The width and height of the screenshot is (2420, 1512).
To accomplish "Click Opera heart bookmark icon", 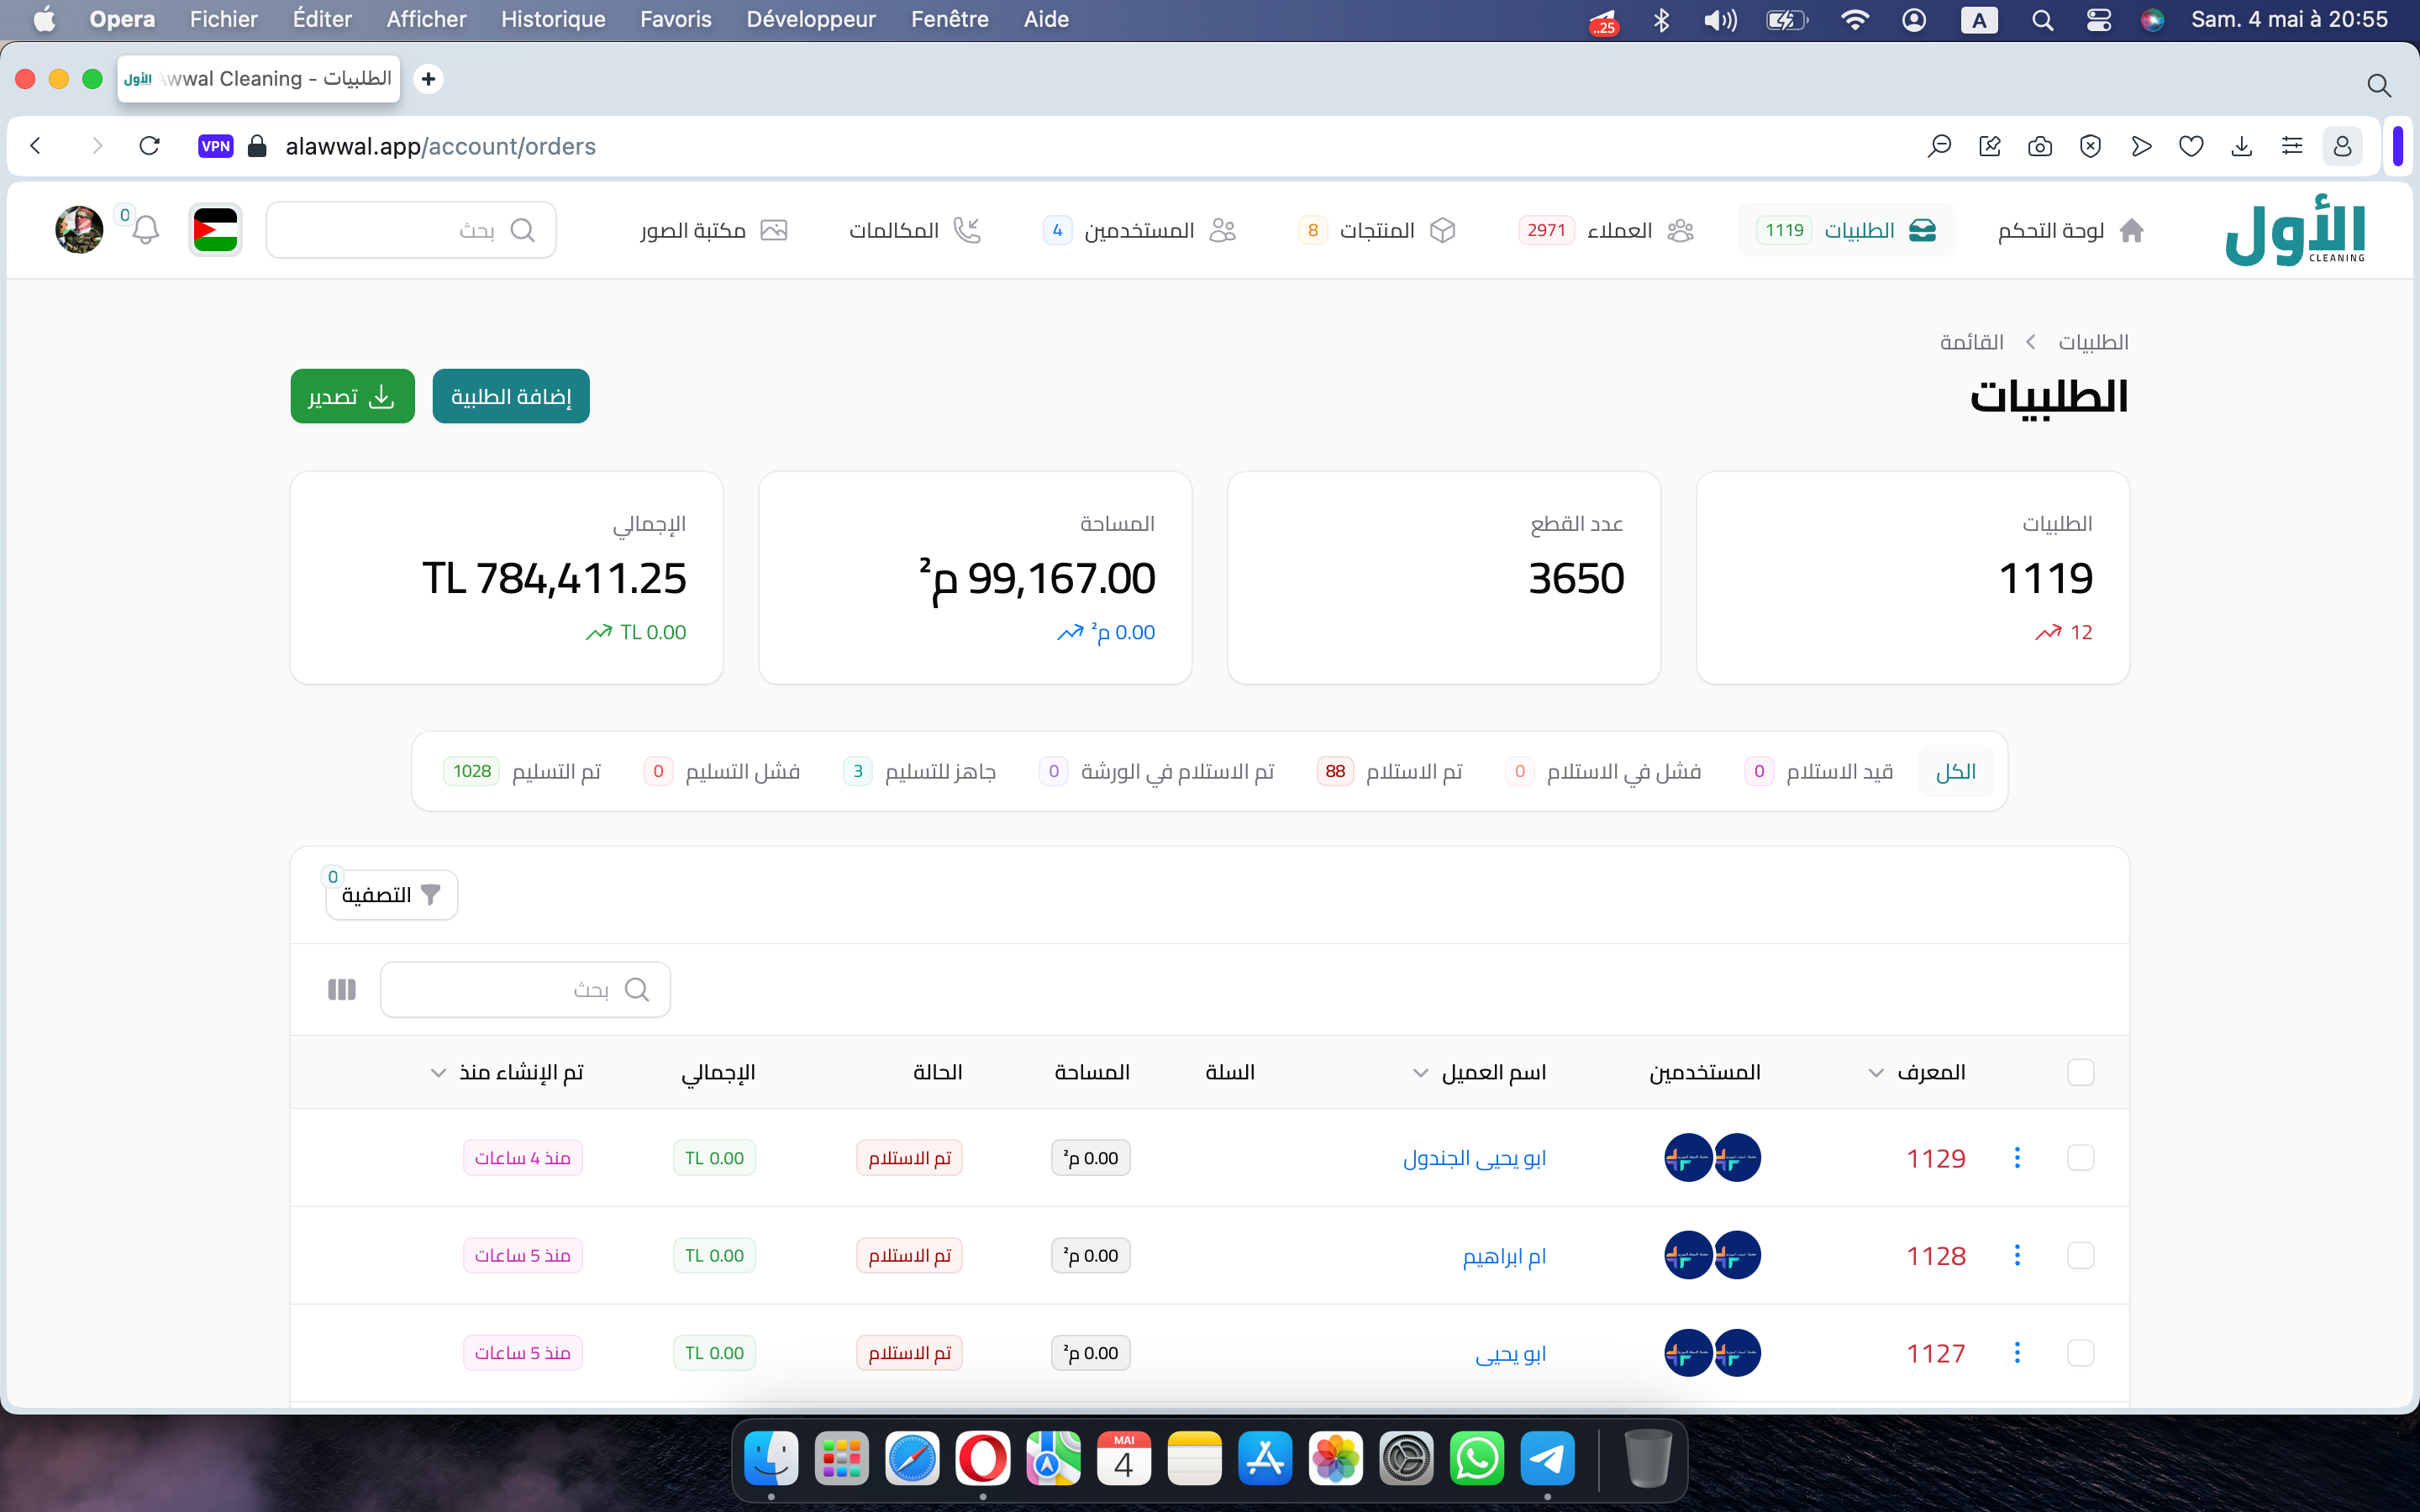I will point(2191,147).
